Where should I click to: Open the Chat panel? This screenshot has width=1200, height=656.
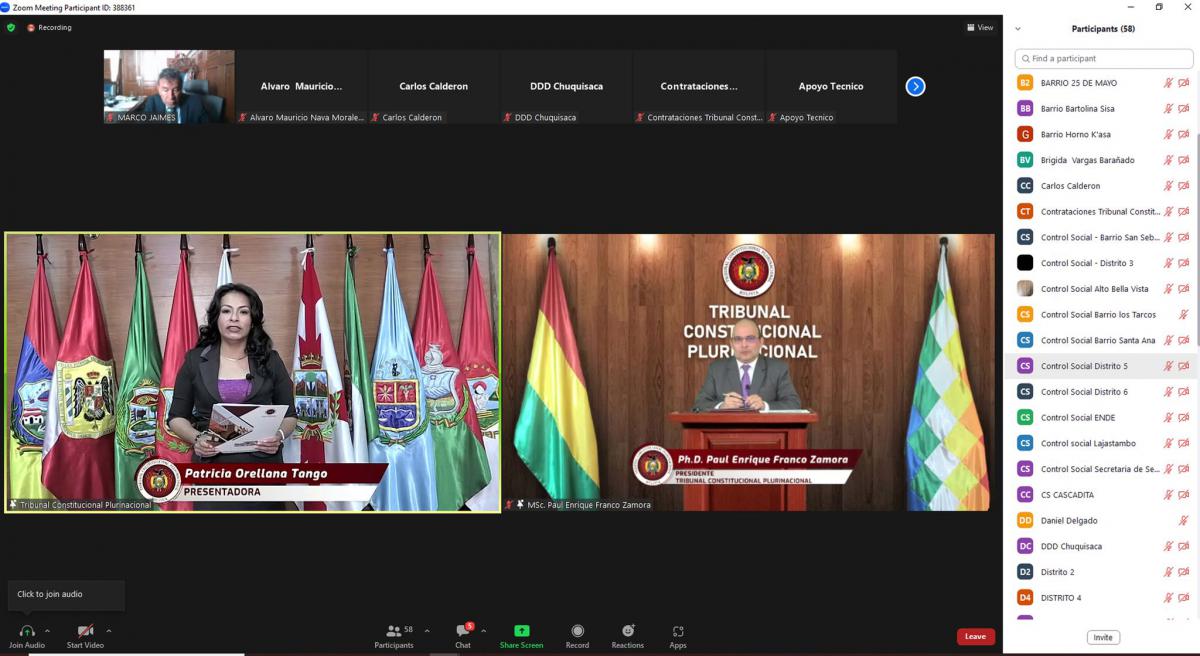click(462, 631)
